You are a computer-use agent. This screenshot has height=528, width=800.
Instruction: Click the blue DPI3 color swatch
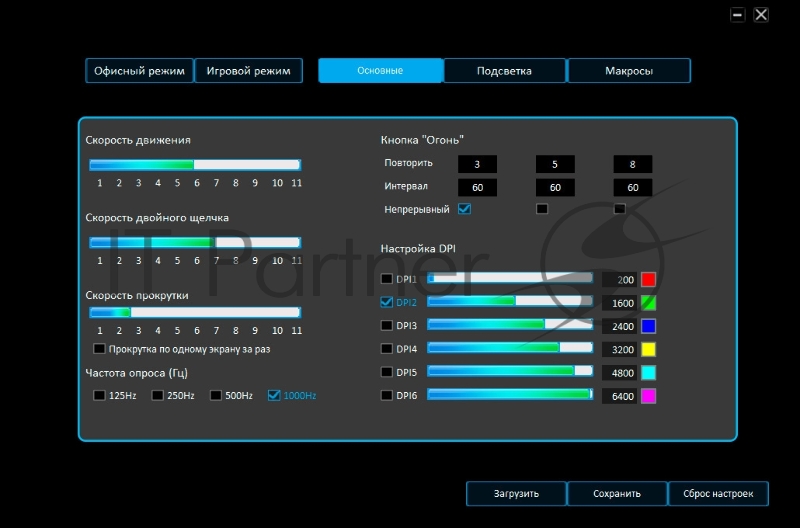pos(648,325)
